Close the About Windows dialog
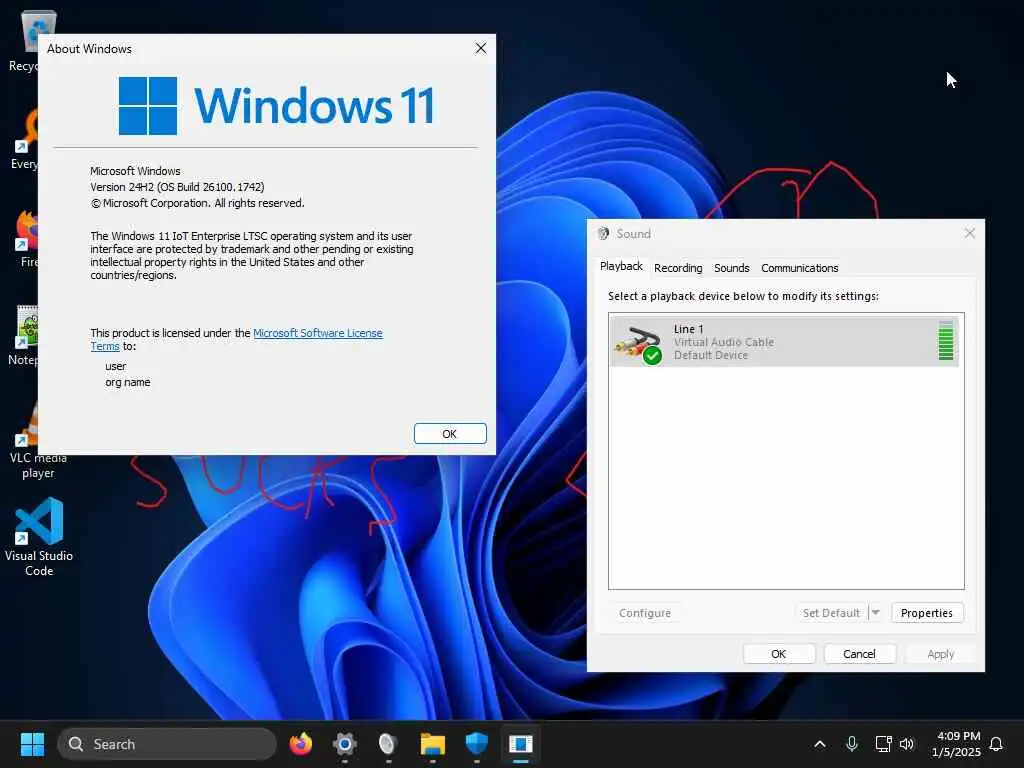This screenshot has width=1024, height=768. coord(481,48)
